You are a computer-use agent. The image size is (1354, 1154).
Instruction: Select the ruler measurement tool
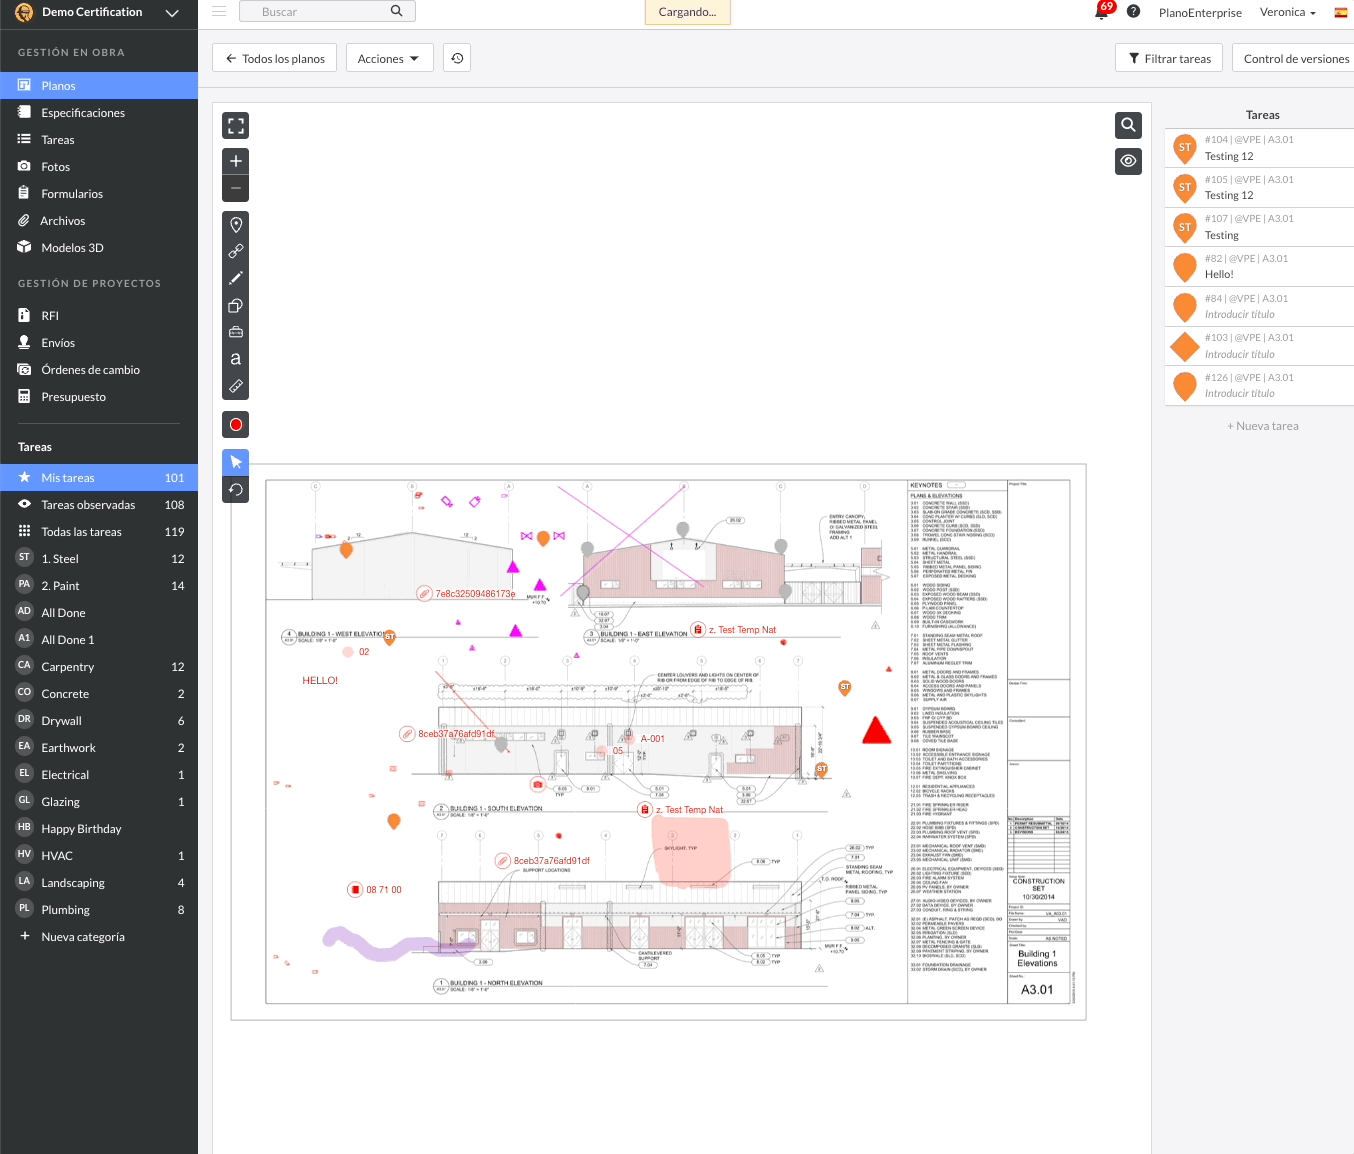click(x=236, y=386)
